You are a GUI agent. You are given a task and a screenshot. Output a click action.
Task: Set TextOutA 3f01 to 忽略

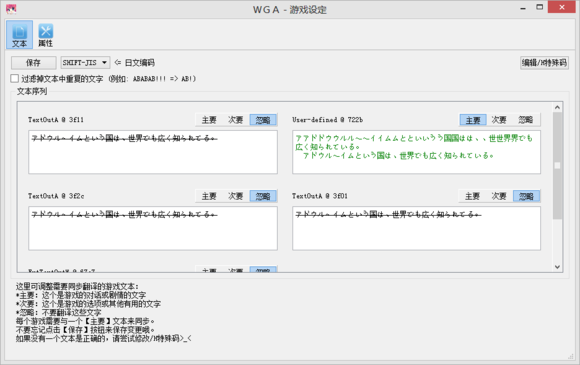pyautogui.click(x=526, y=196)
